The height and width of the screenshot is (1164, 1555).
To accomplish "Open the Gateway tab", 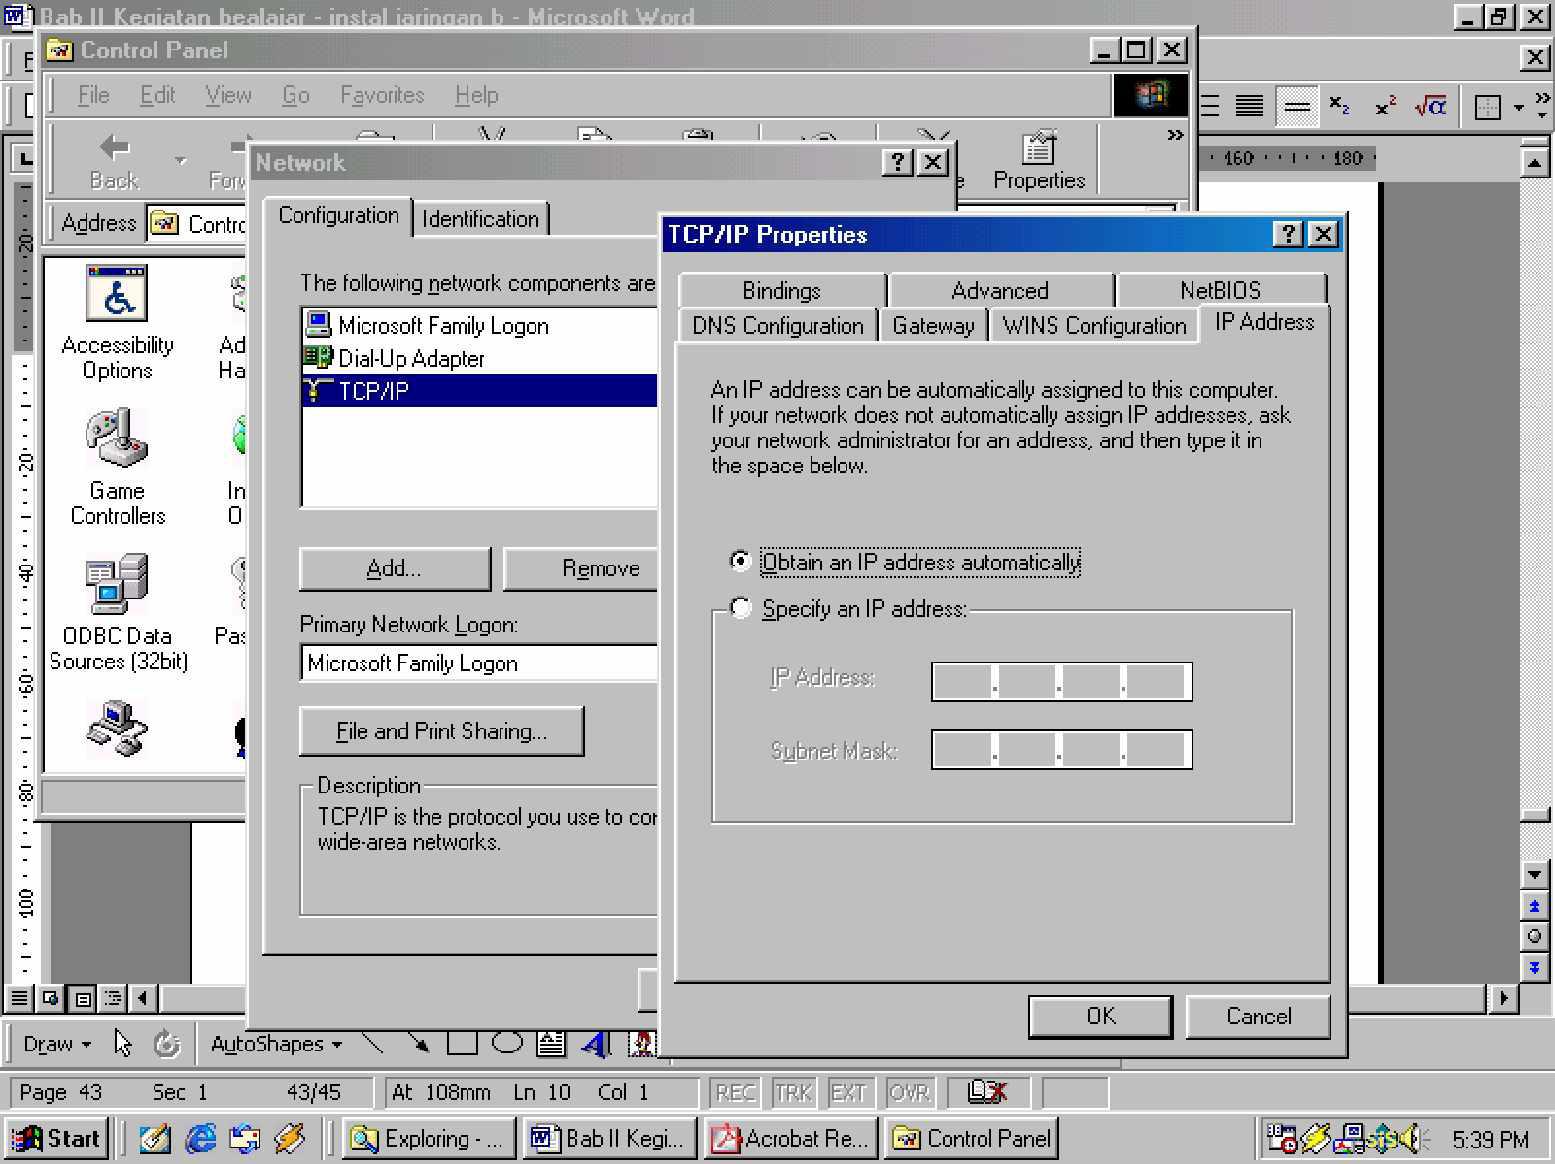I will (933, 326).
